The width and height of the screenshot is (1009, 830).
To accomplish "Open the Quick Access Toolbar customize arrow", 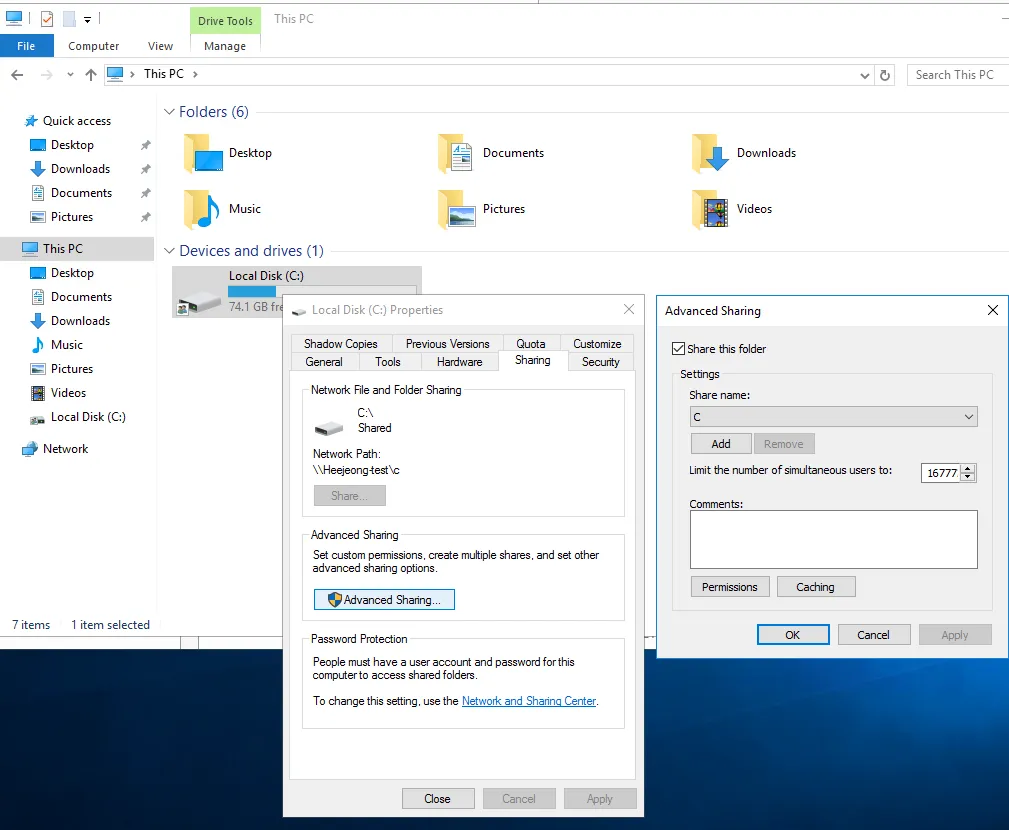I will coord(88,19).
